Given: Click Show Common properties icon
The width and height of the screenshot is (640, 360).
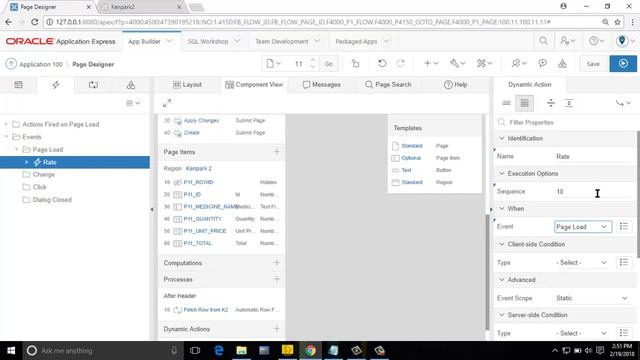Looking at the screenshot, I should (506, 103).
